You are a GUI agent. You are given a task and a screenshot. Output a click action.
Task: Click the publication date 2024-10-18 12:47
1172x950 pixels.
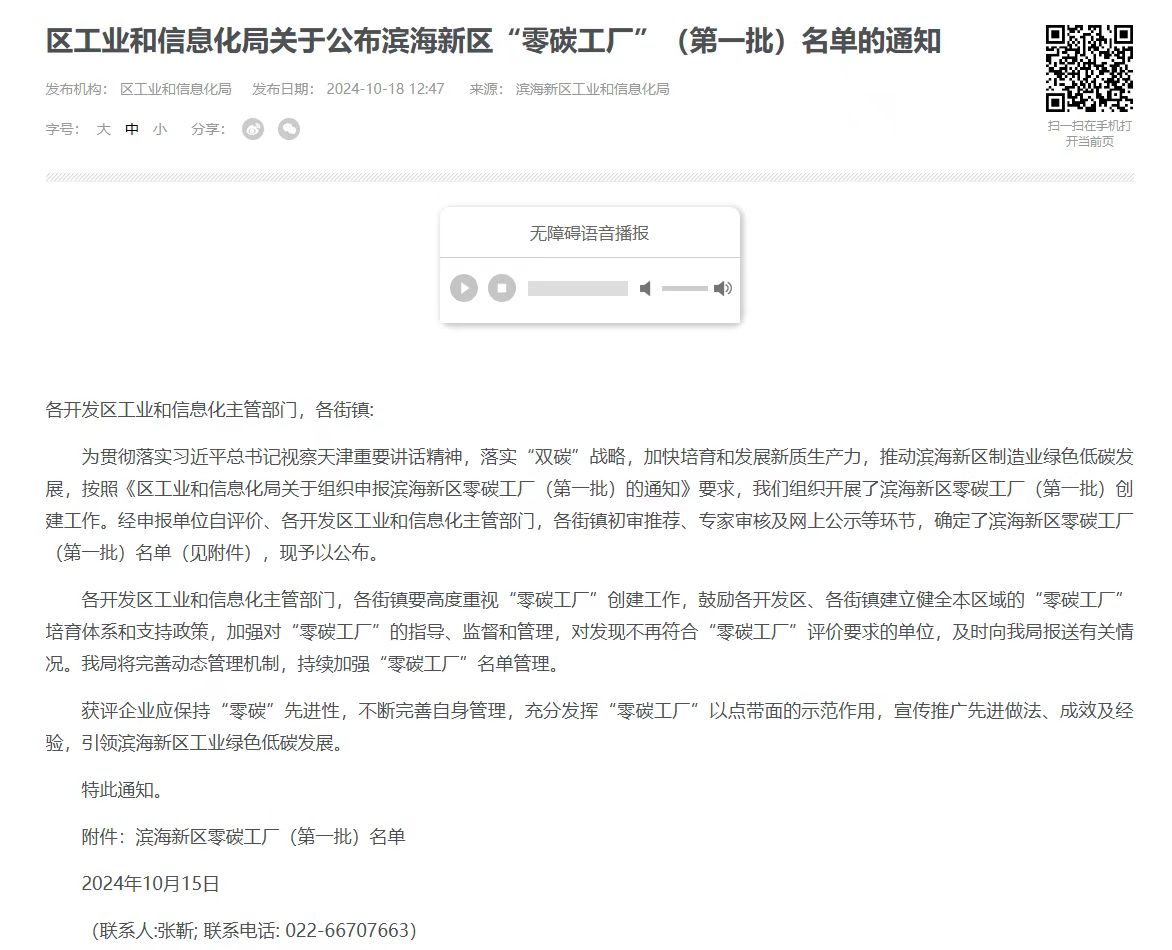[385, 89]
